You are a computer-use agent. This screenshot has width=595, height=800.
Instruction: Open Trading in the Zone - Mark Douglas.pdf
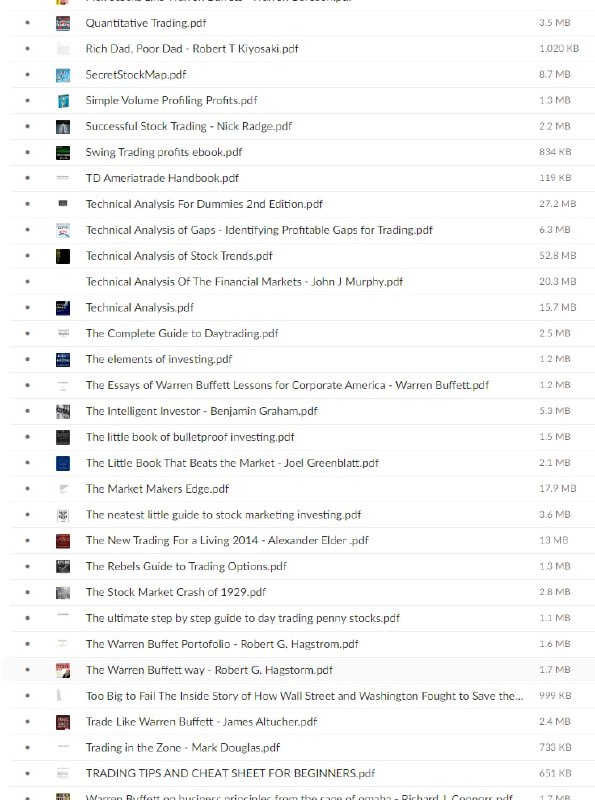click(183, 748)
